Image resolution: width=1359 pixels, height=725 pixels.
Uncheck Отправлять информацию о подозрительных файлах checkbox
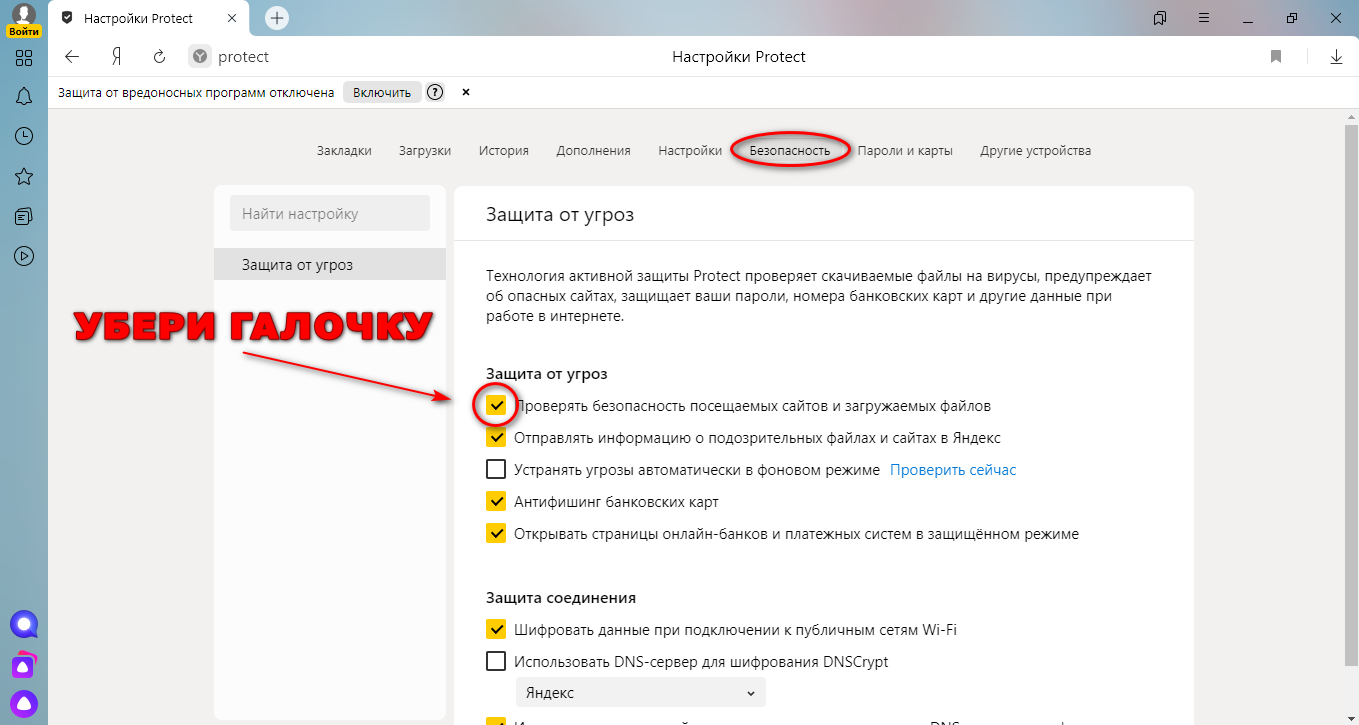click(496, 437)
